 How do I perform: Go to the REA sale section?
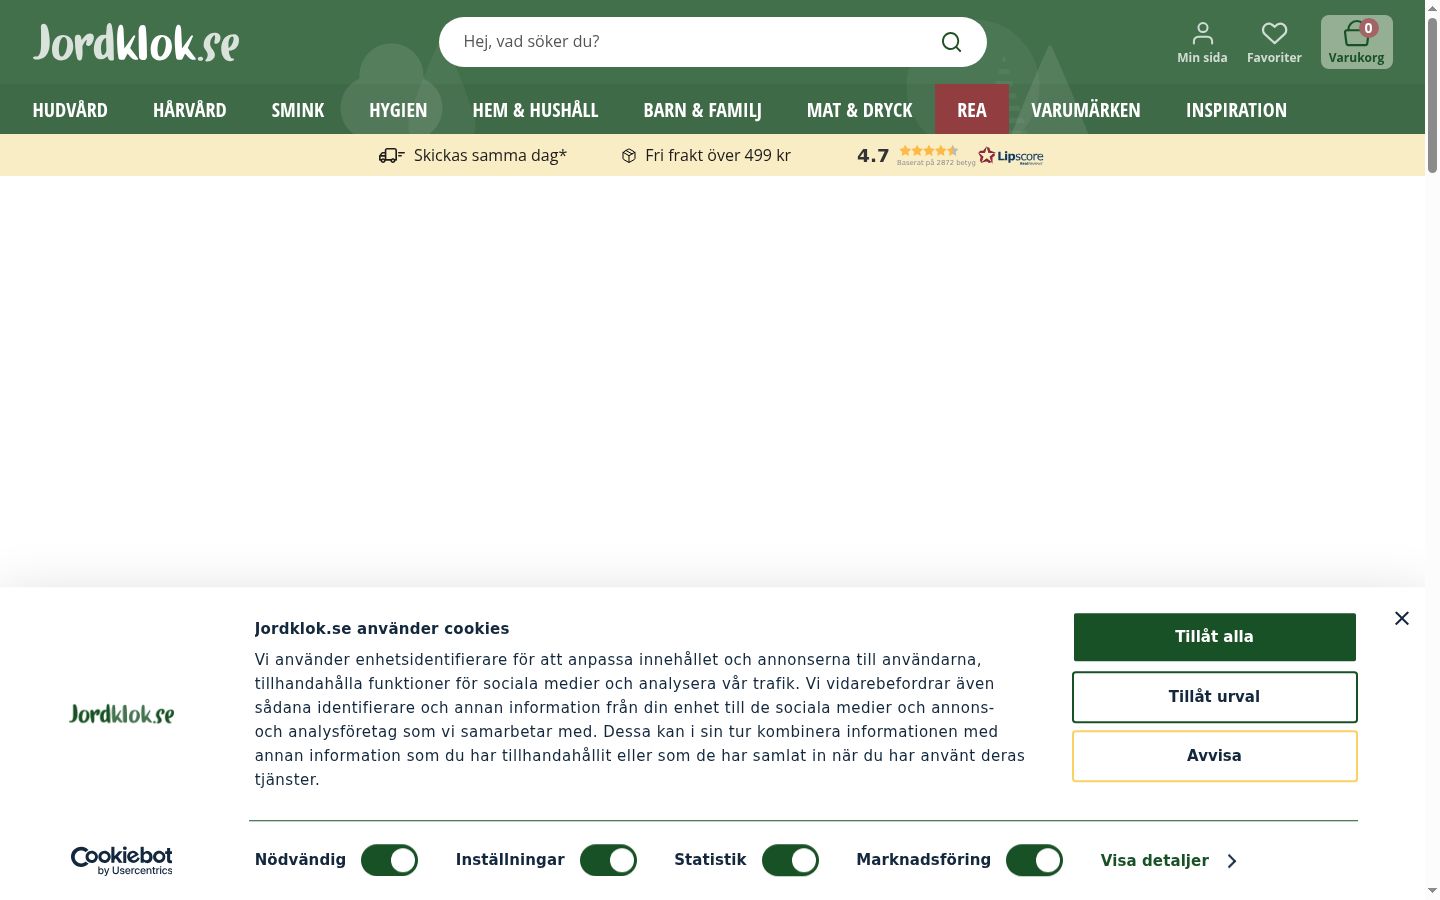(972, 110)
